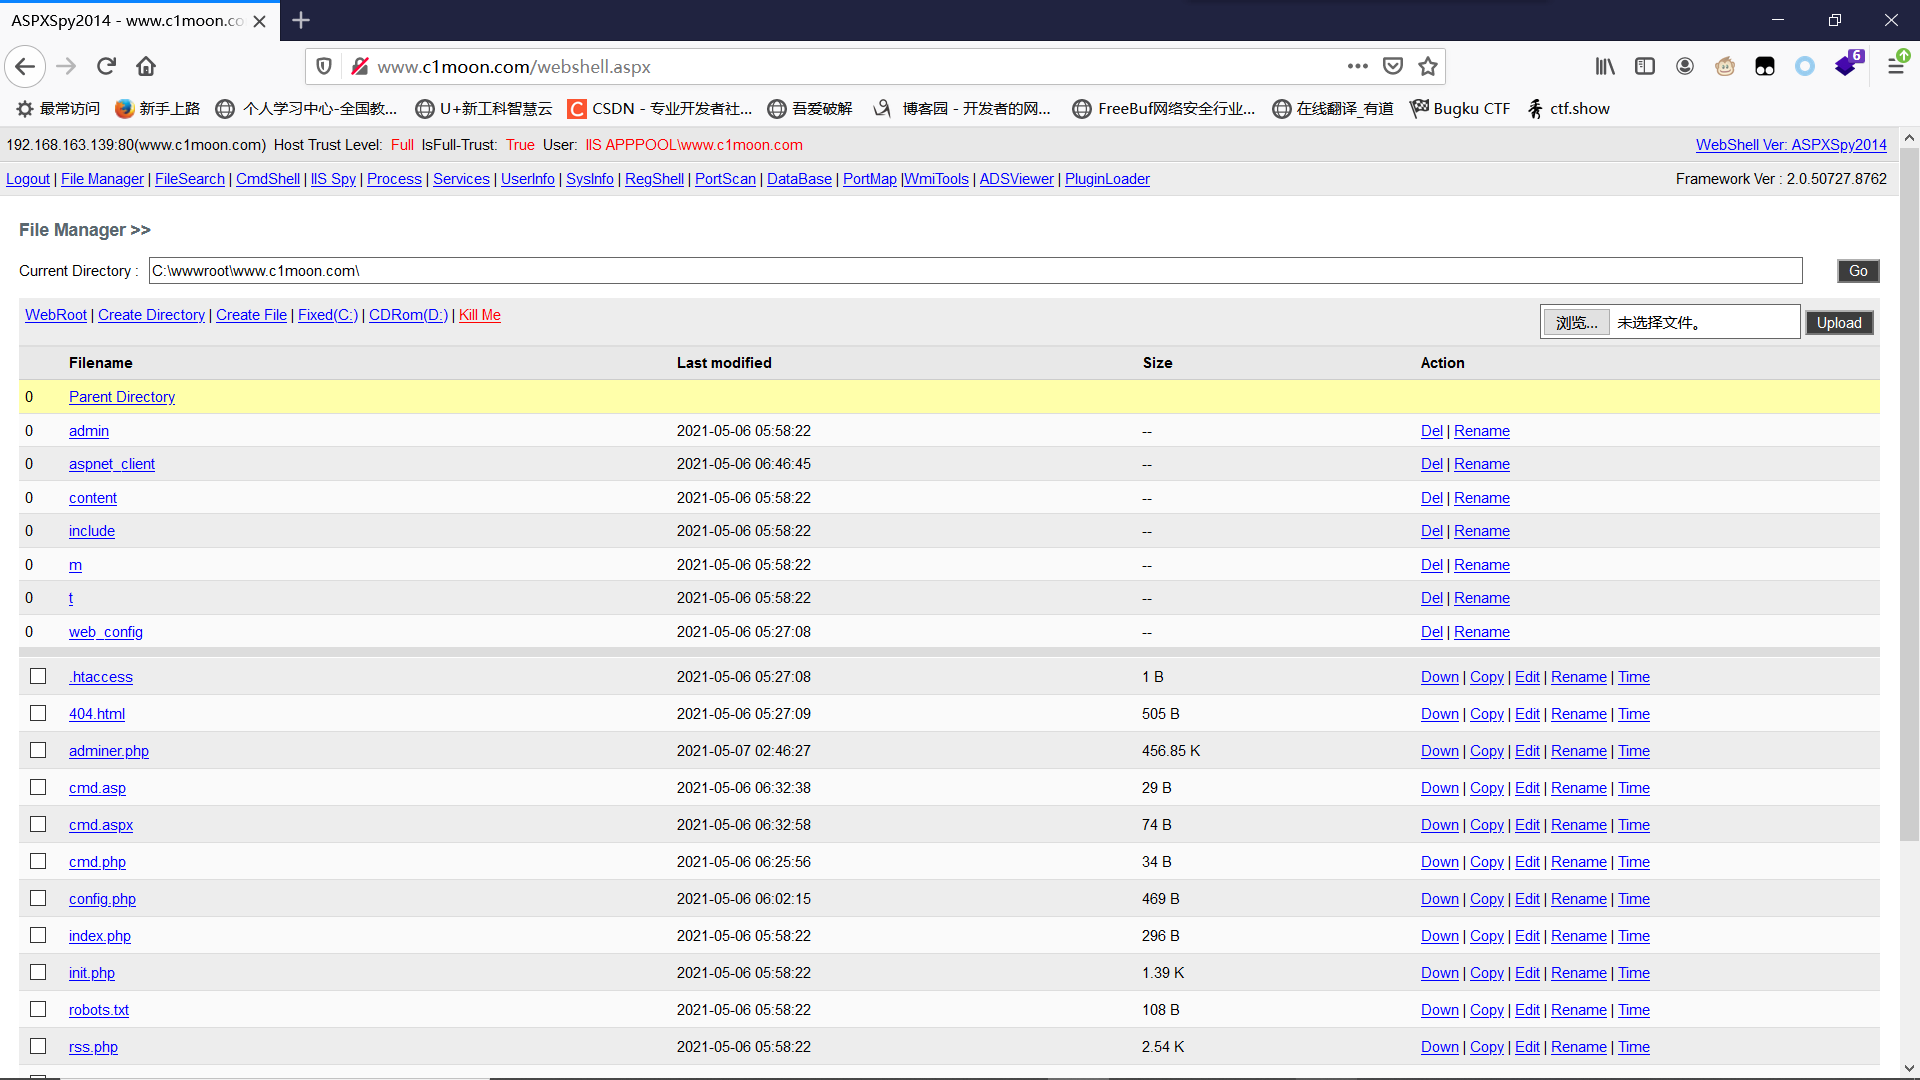
Task: Click the blue circle extension icon
Action: click(1805, 66)
